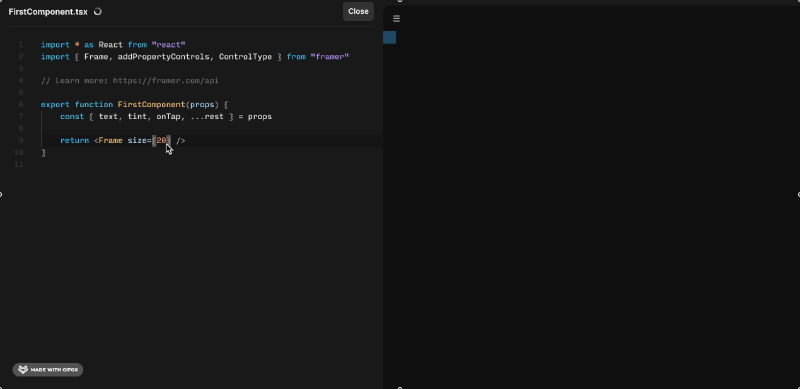Click the value 20 in the size attribute
The width and height of the screenshot is (800, 389).
[161, 140]
